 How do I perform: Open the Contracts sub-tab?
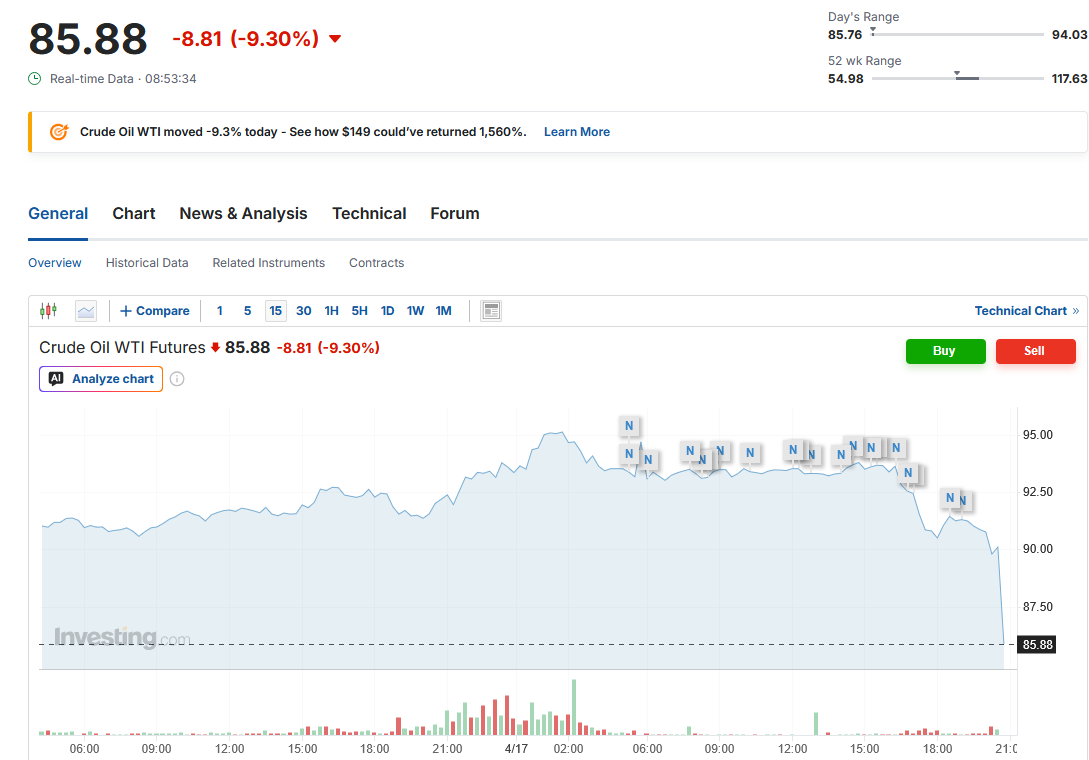(x=376, y=263)
